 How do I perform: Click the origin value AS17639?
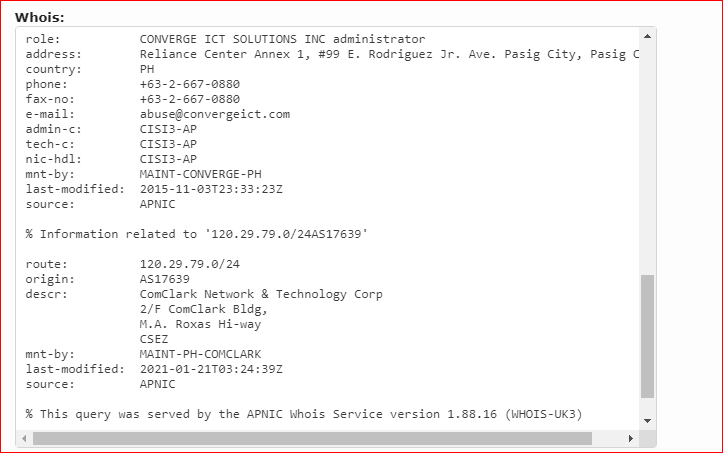(165, 279)
